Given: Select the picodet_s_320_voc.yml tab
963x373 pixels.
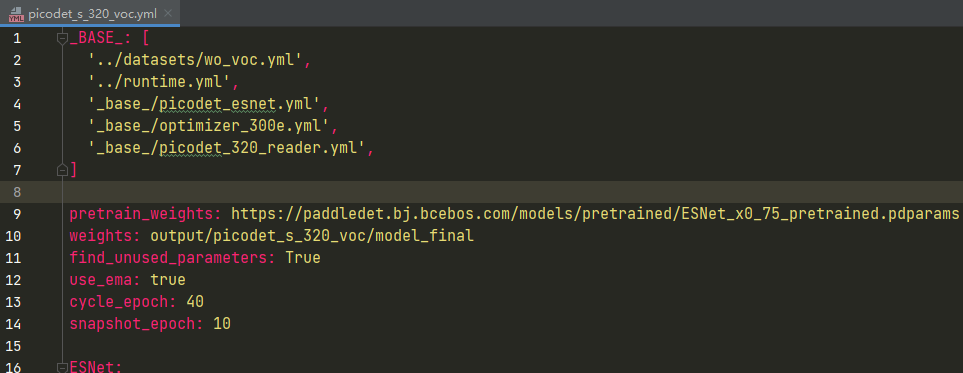Looking at the screenshot, I should pyautogui.click(x=90, y=13).
